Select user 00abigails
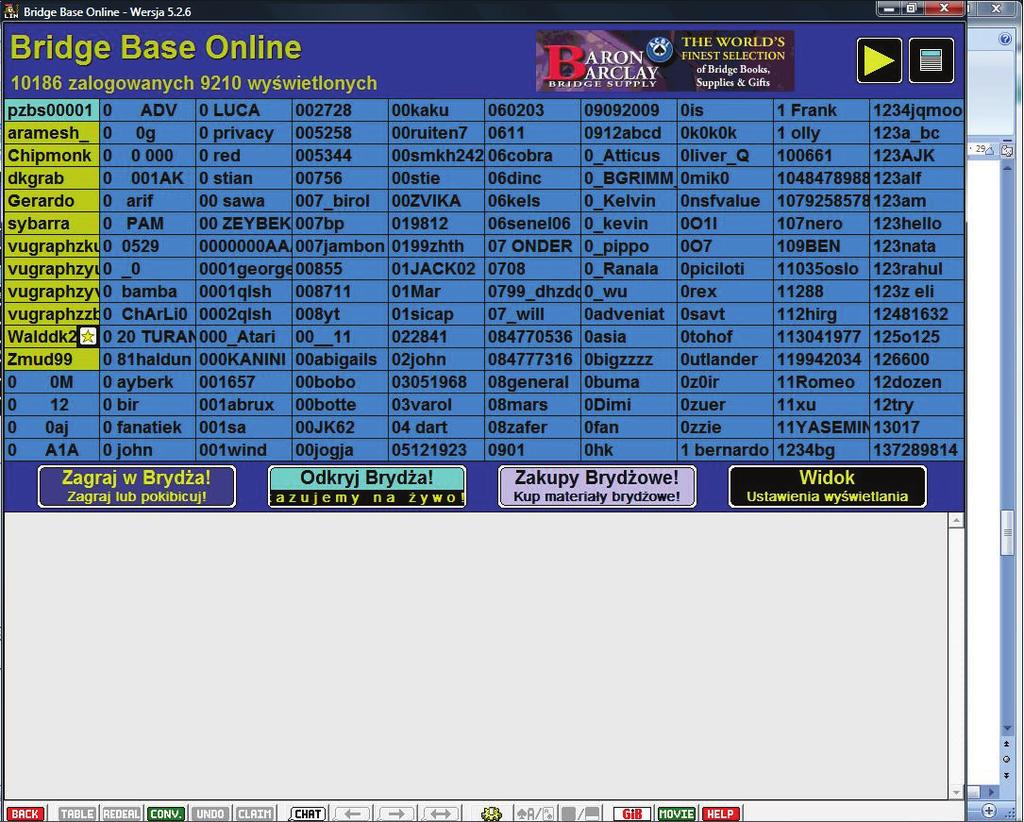The height and width of the screenshot is (822, 1024). tap(340, 359)
